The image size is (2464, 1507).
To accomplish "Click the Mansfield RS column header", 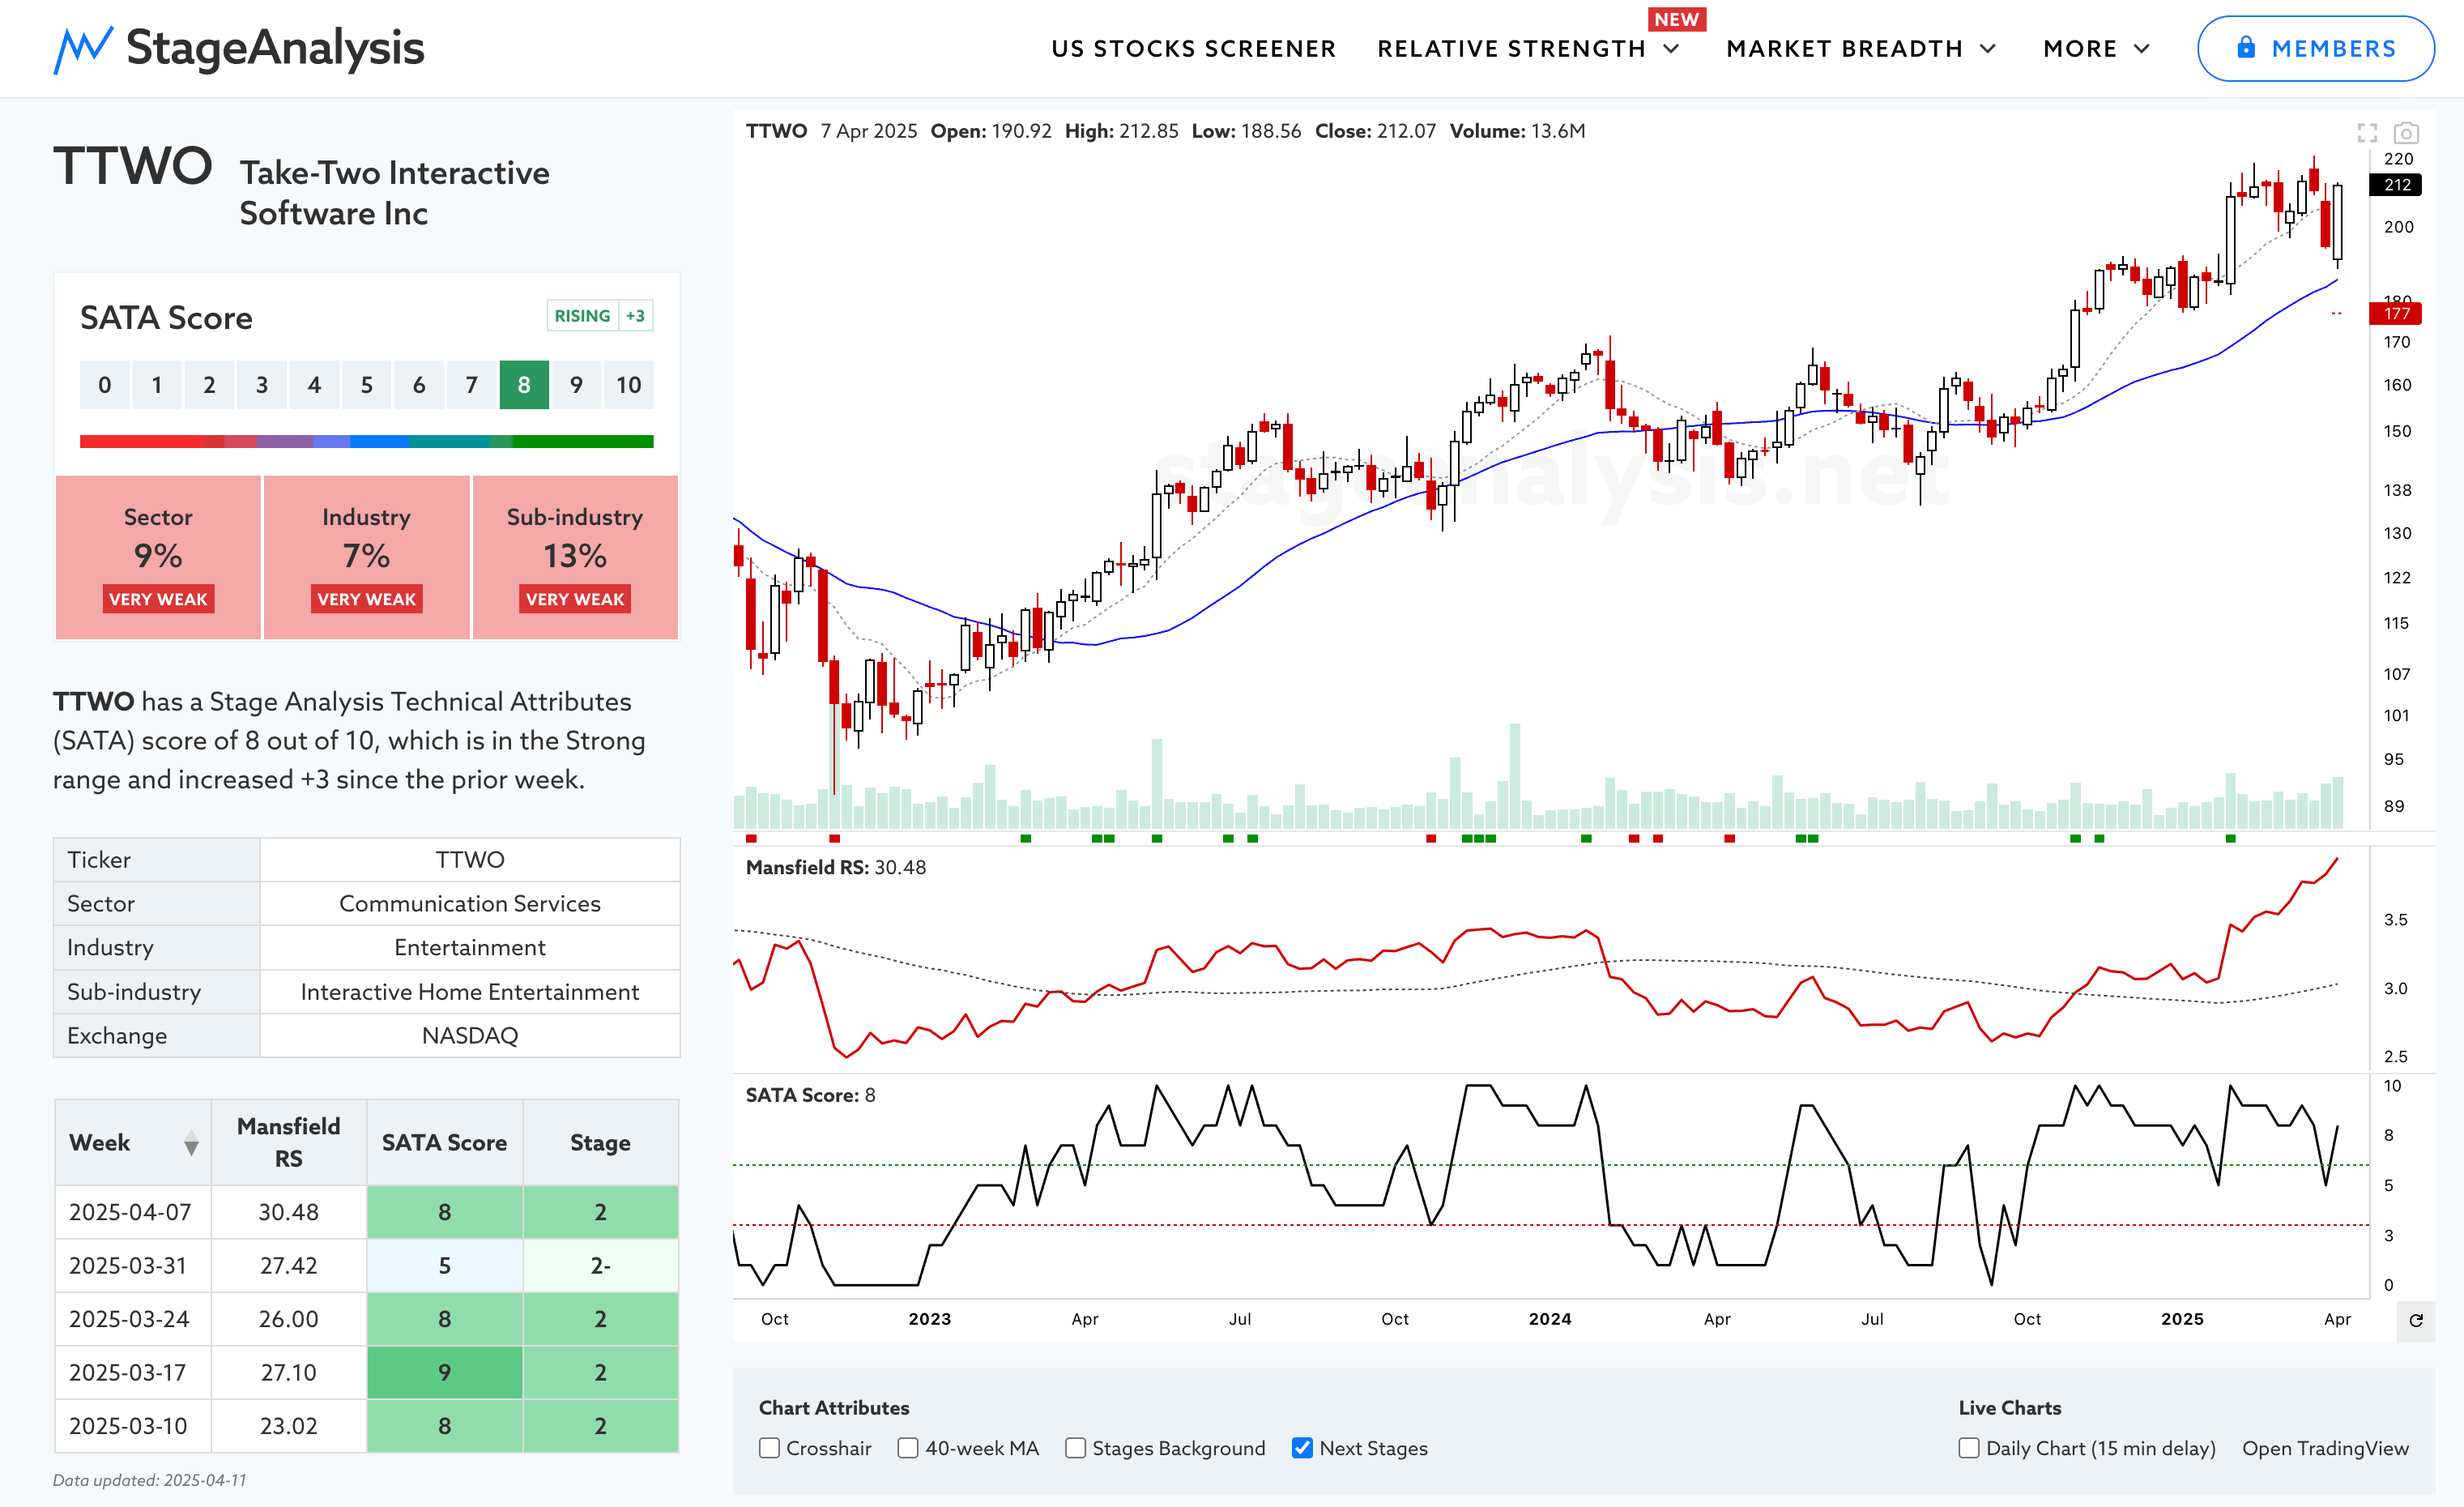I will coord(289,1143).
